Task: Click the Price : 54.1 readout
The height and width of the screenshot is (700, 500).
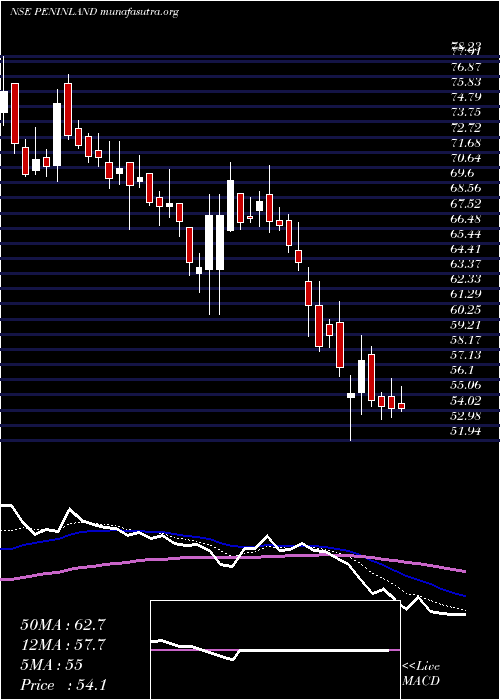Action: (63, 685)
